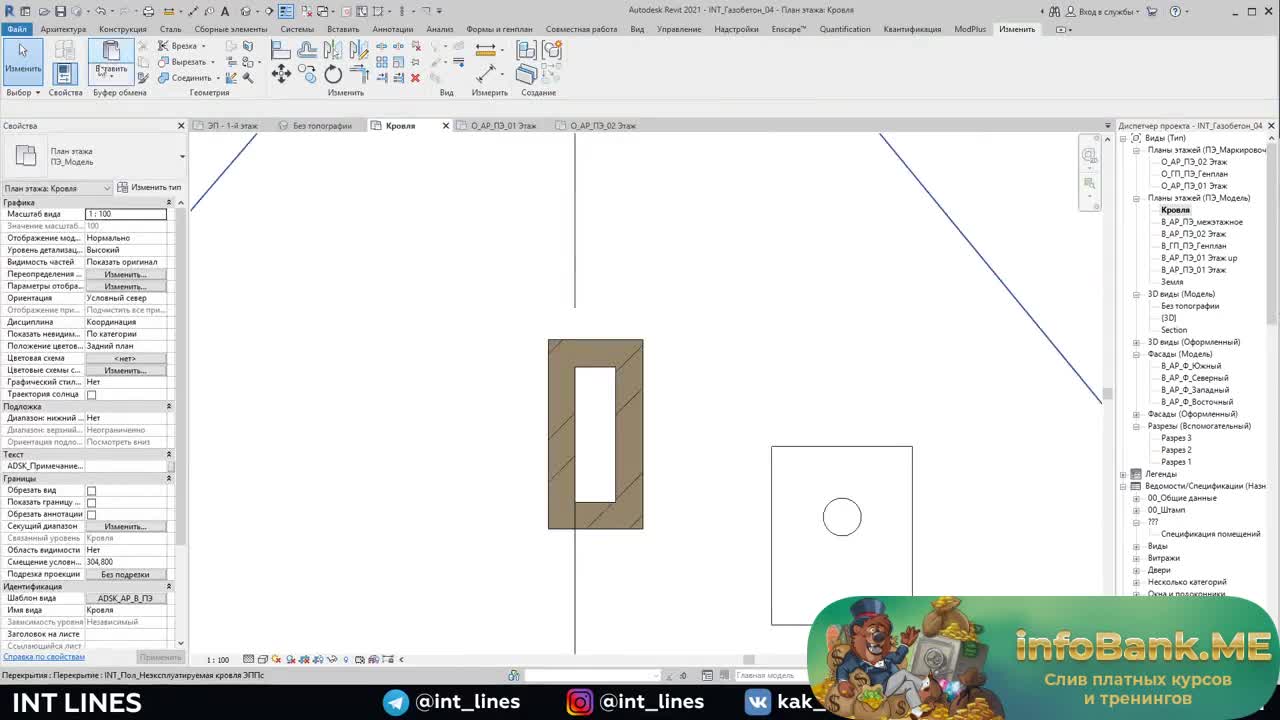Click the Rotate tool icon
Viewport: 1280px width, 720px height.
333,74
